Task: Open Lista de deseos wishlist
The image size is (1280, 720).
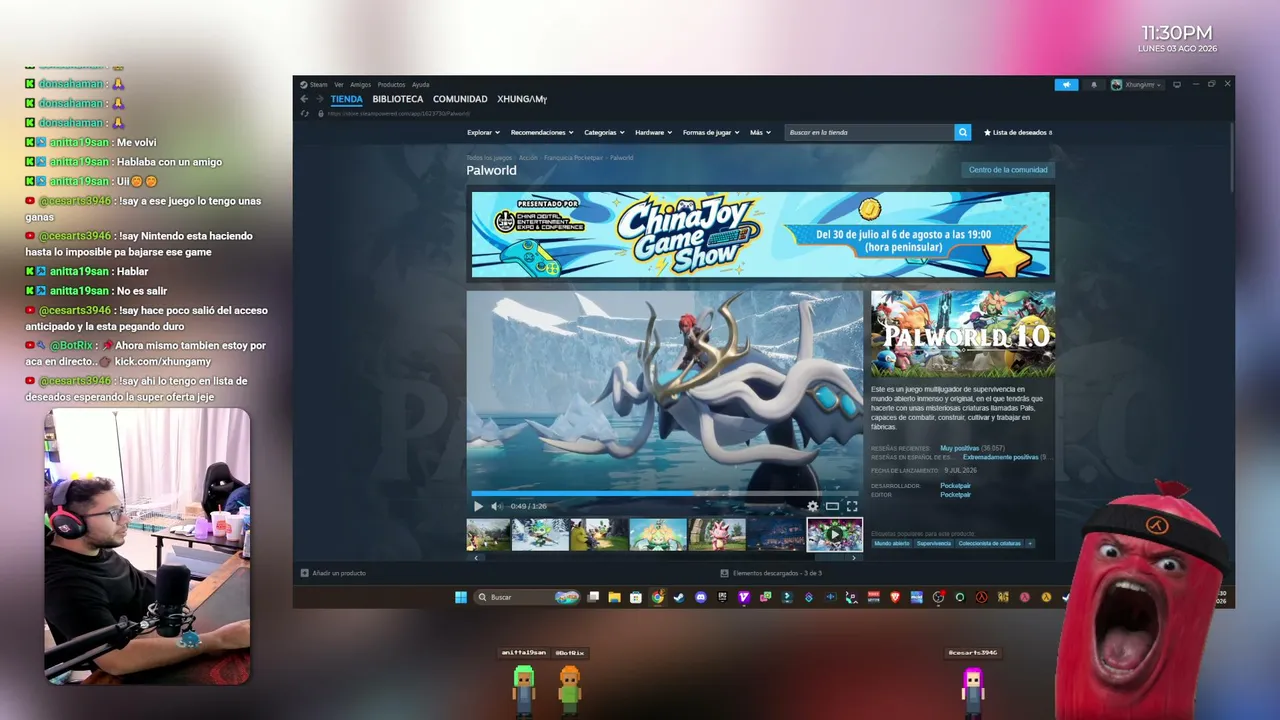Action: [1018, 132]
